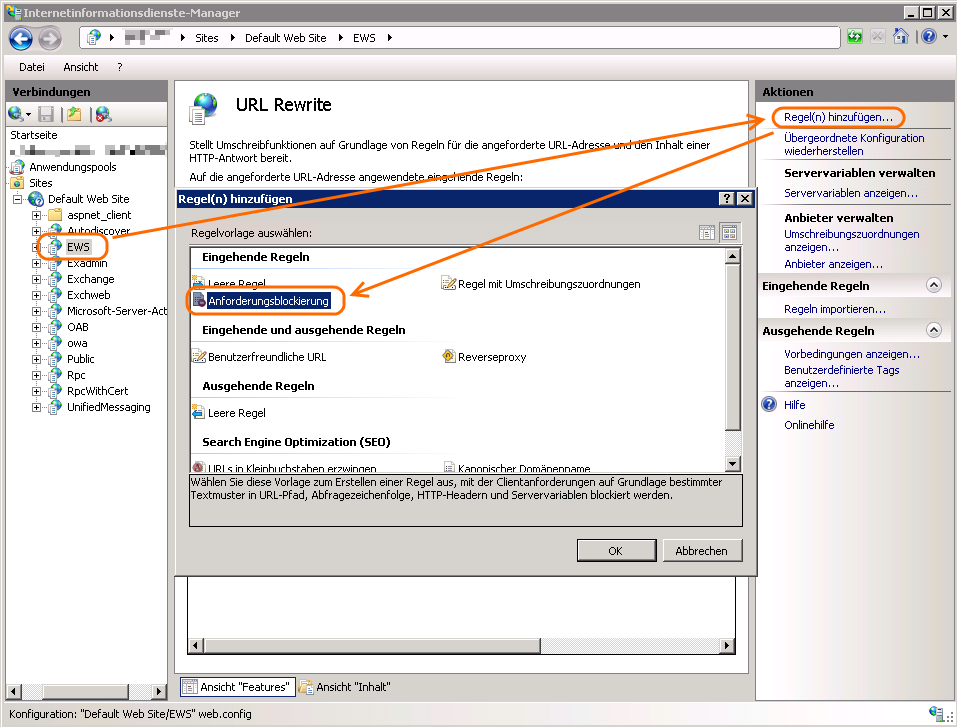Viewport: 957px width, 727px height.
Task: Select the Reverseproxy rule template
Action: (x=491, y=357)
